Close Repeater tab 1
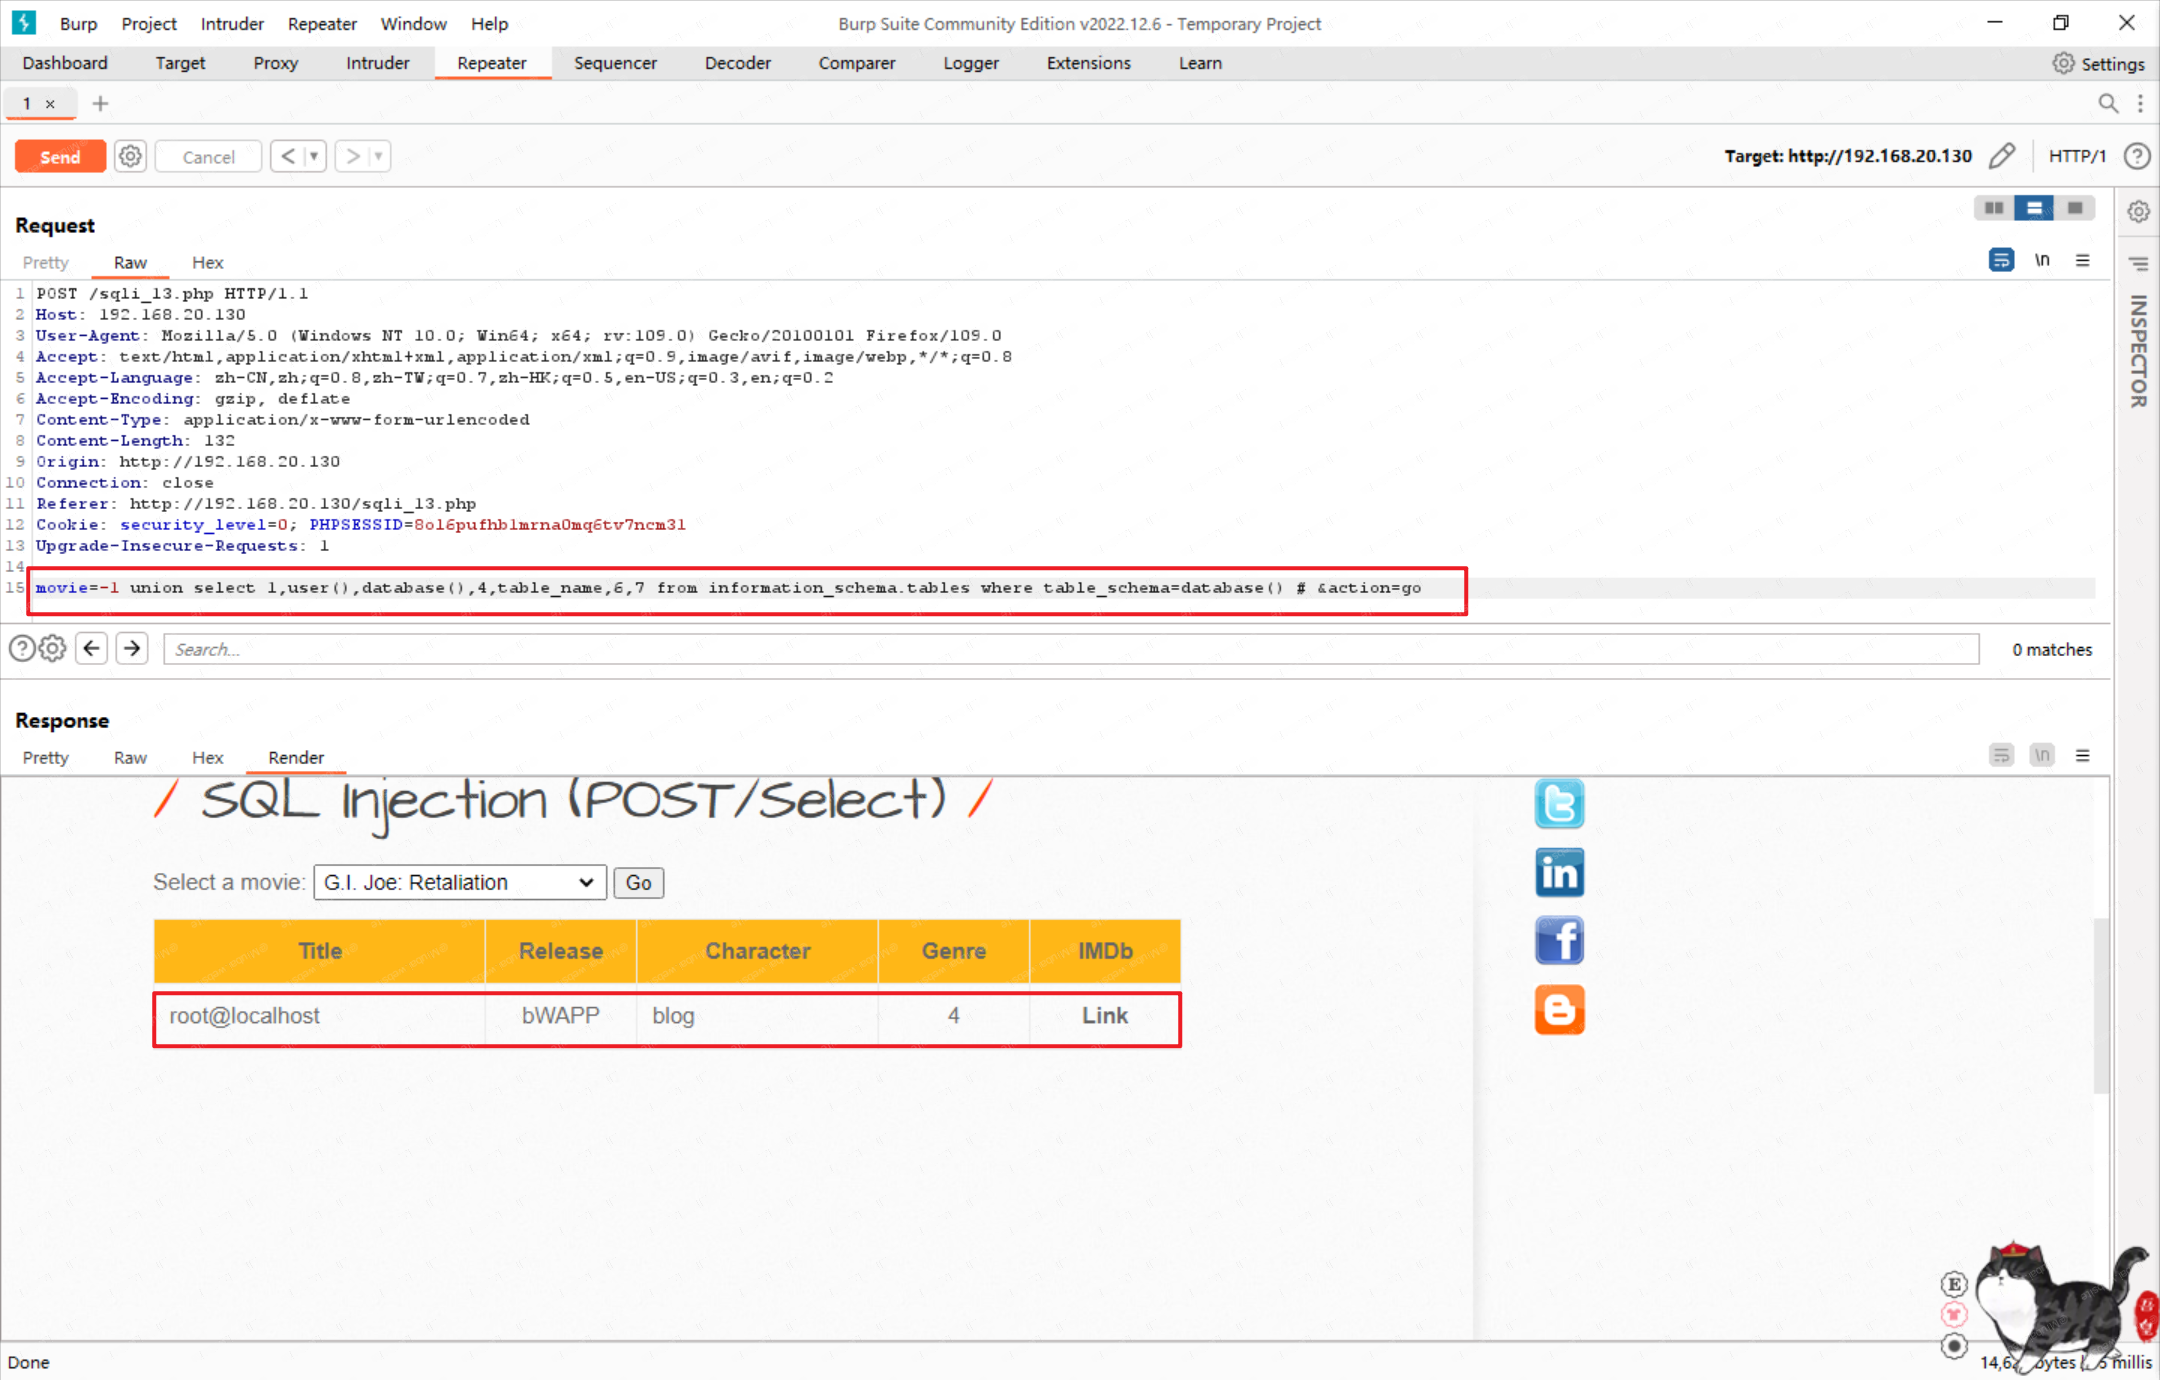 coord(50,104)
